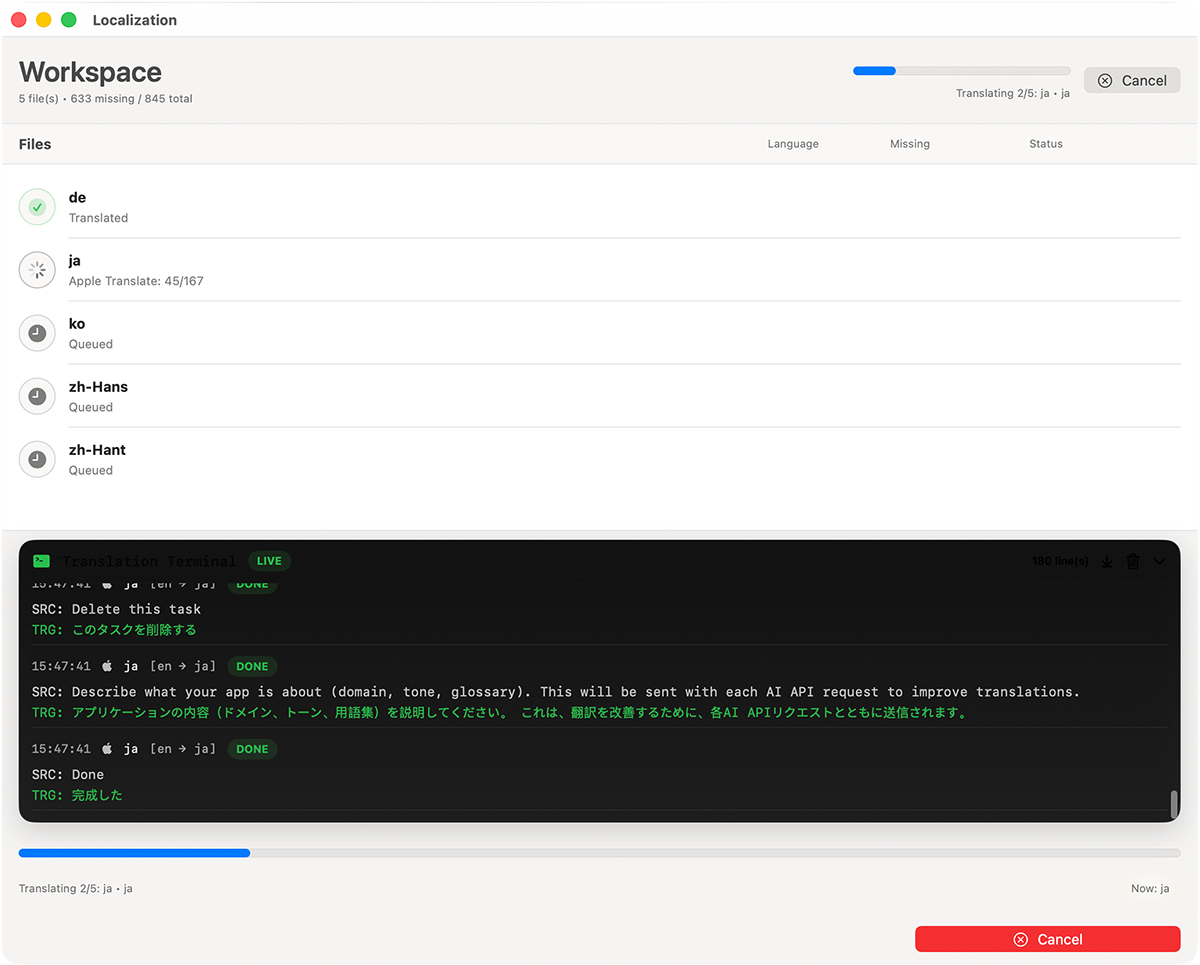1200x965 pixels.
Task: Select the de file row
Action: tap(600, 207)
